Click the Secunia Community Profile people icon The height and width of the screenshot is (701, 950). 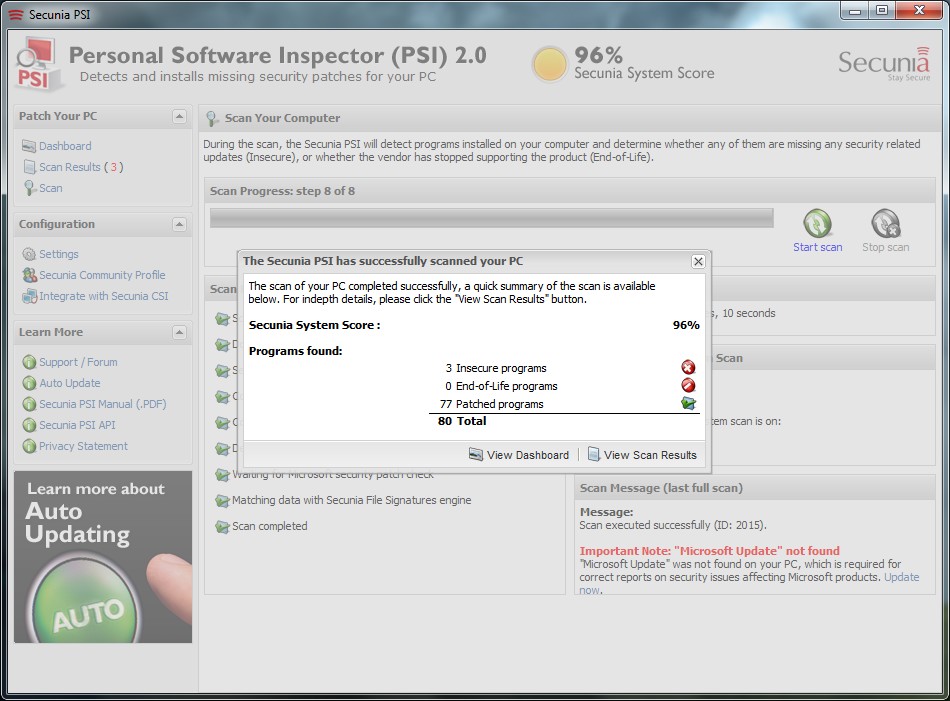[29, 275]
